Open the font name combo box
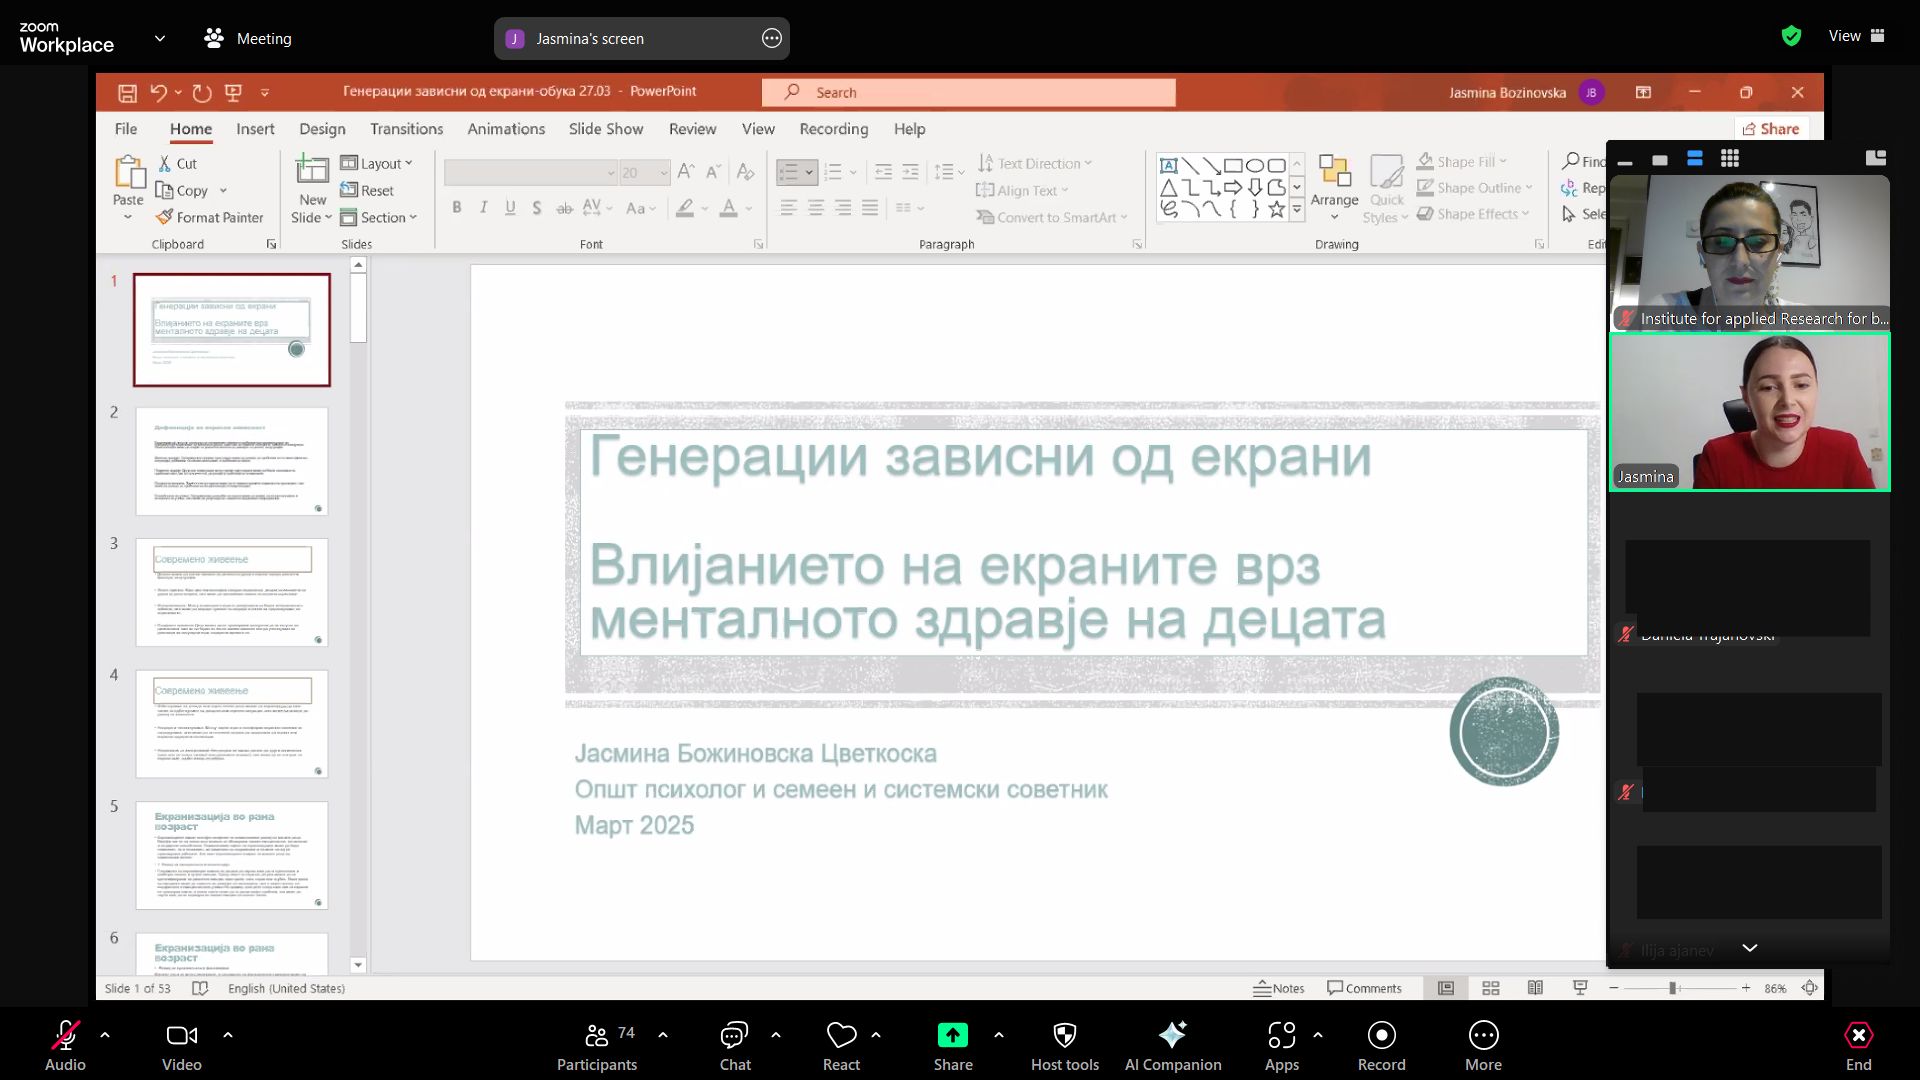Screen dimensions: 1920x1080 pos(531,172)
